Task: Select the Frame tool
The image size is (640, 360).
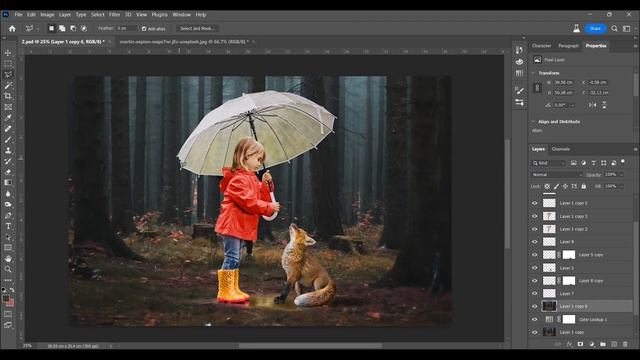Action: (x=8, y=107)
